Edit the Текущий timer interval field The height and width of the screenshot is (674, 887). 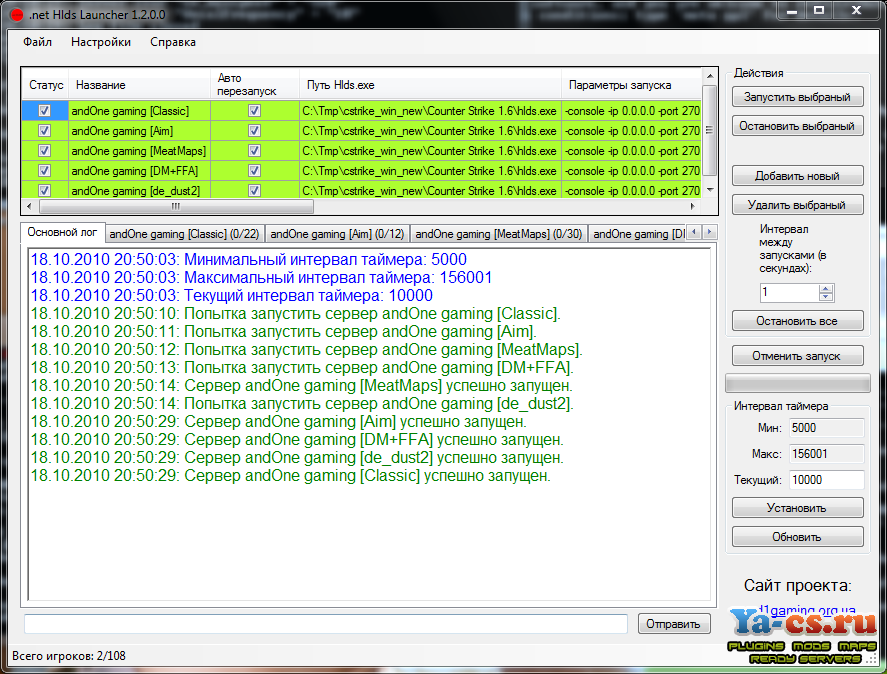pos(826,480)
